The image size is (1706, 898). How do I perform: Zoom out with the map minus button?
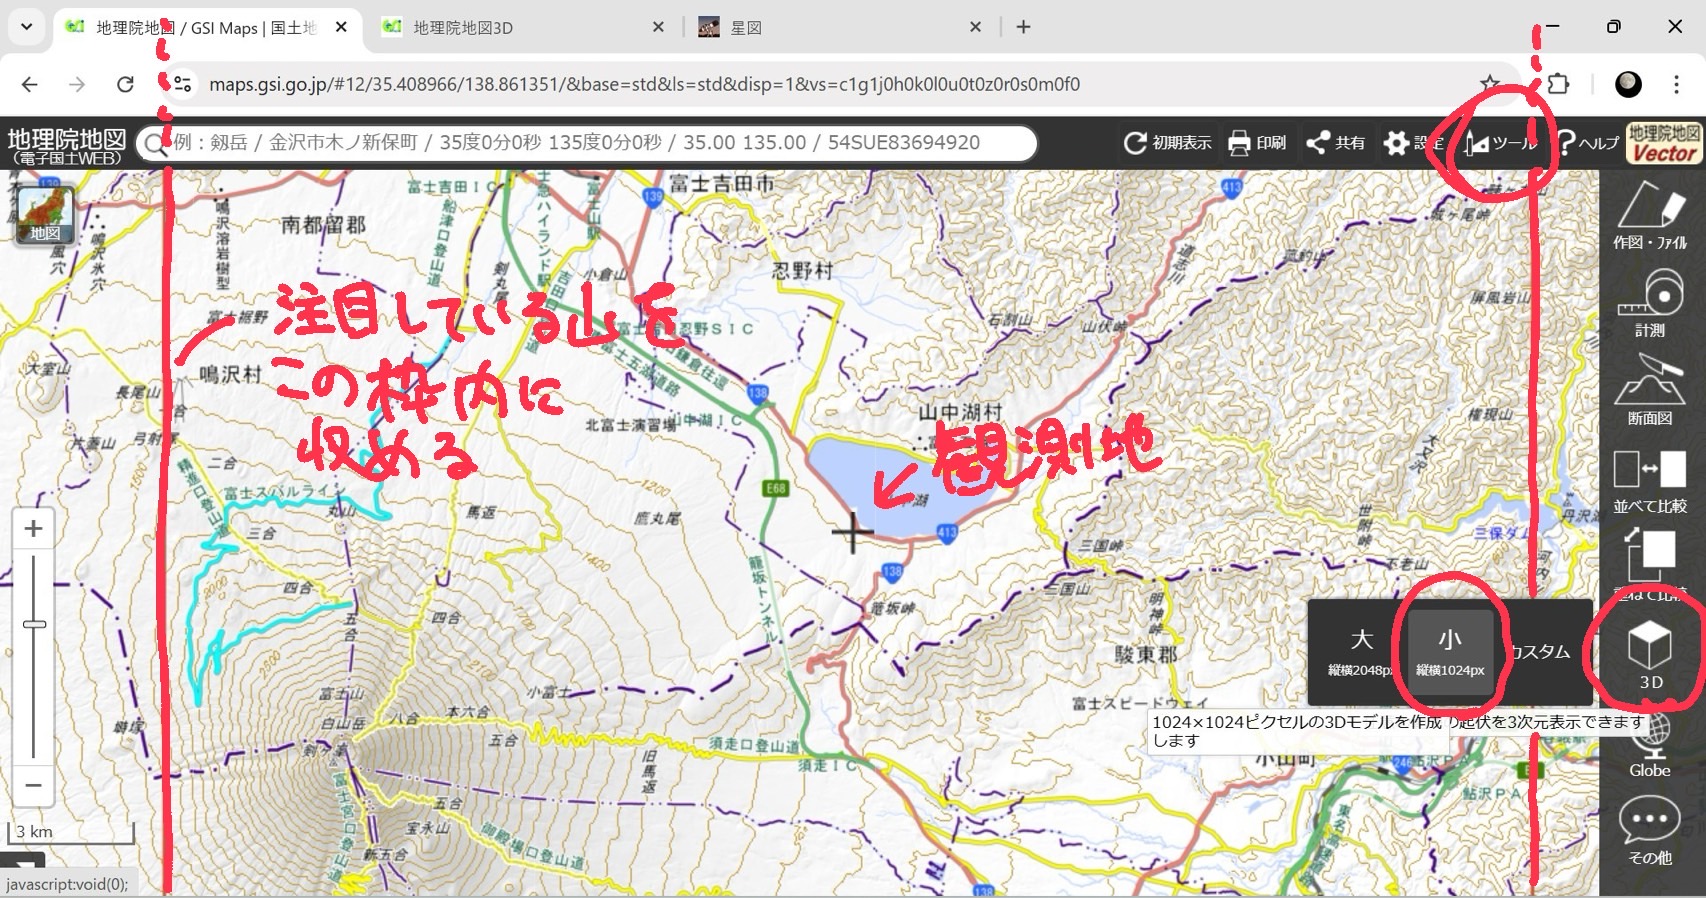pyautogui.click(x=33, y=785)
